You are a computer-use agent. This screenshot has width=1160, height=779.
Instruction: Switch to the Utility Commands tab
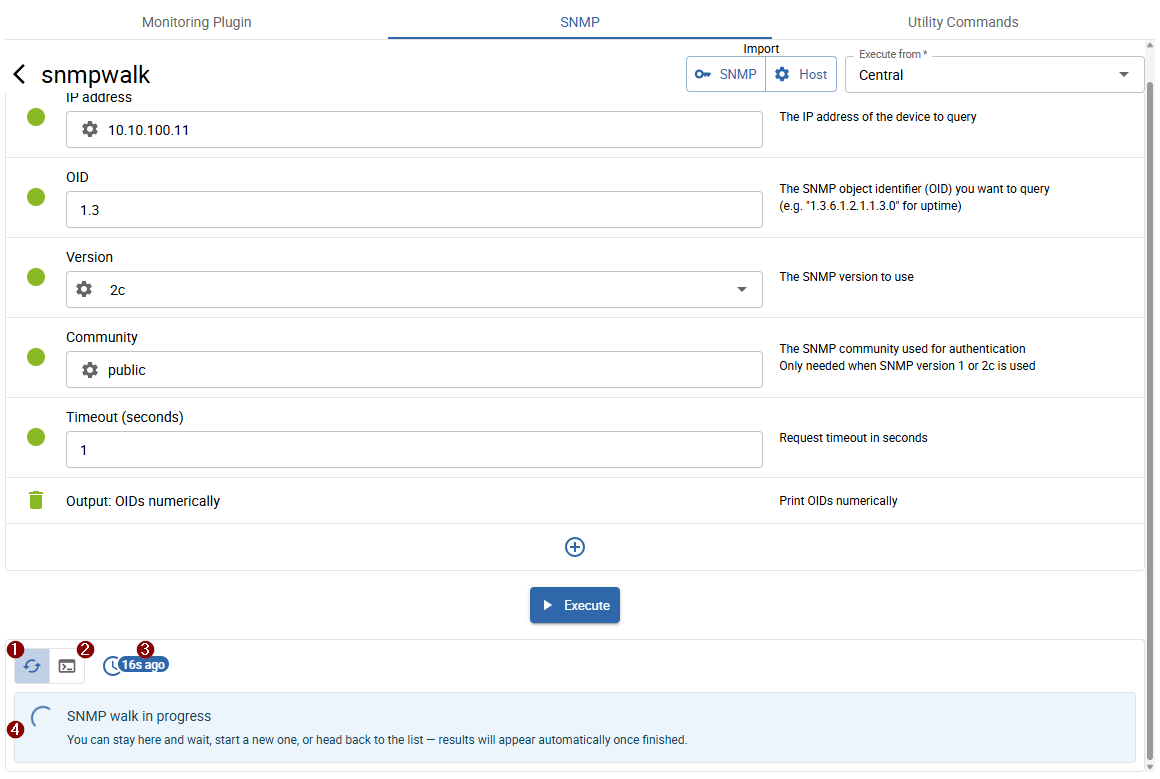[x=962, y=22]
